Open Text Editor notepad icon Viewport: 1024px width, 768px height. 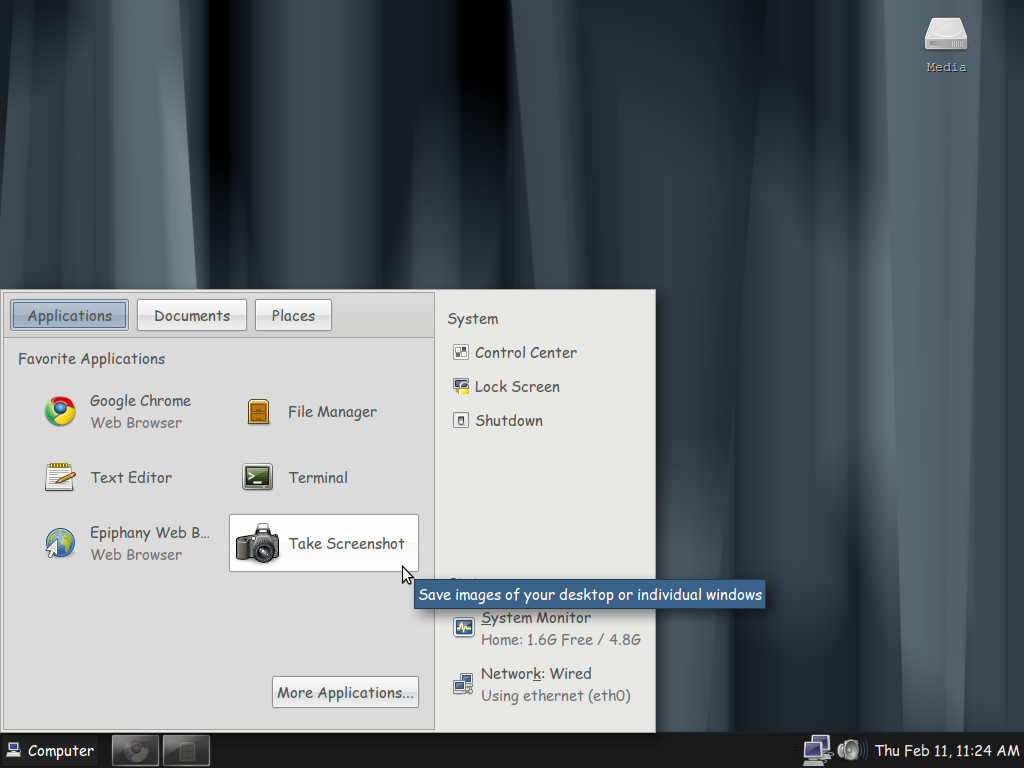pos(60,477)
